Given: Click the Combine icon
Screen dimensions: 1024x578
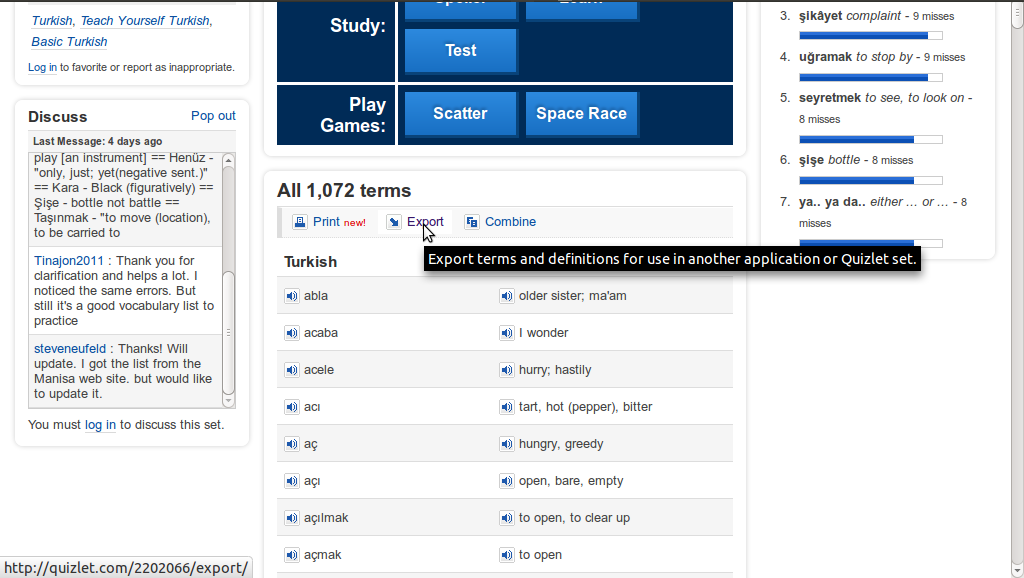Looking at the screenshot, I should point(470,221).
